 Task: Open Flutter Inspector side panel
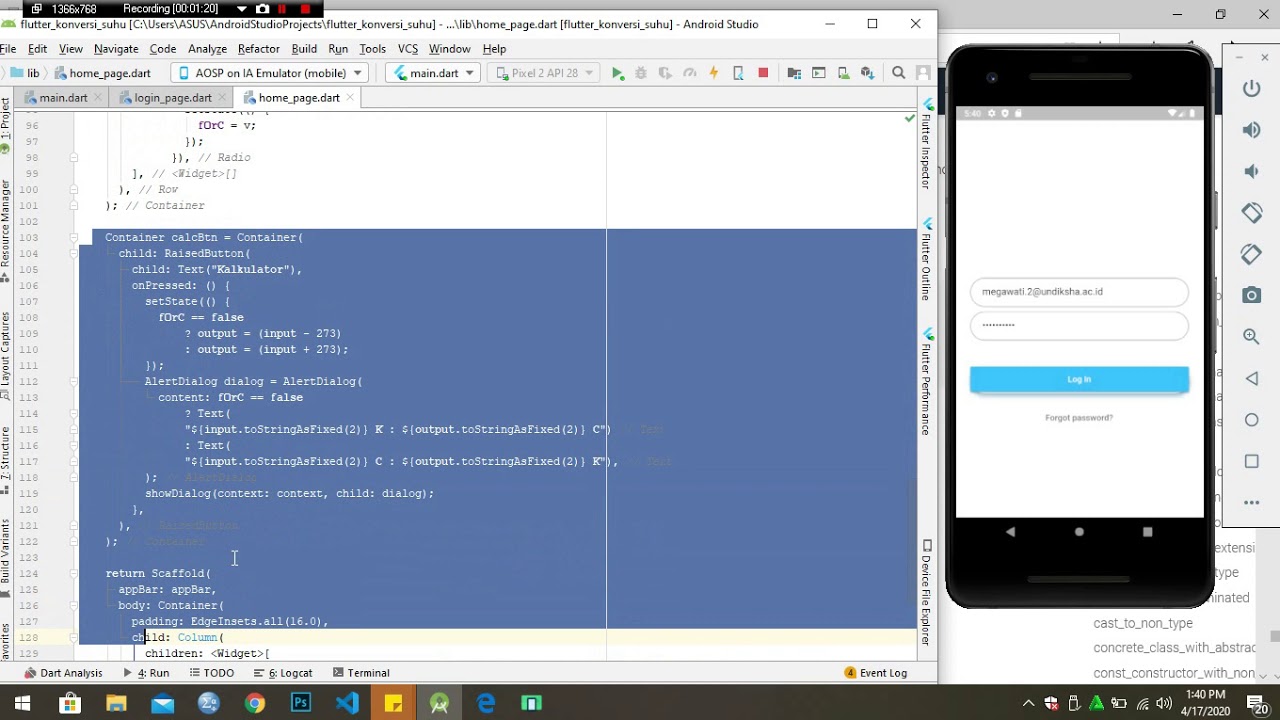[927, 145]
